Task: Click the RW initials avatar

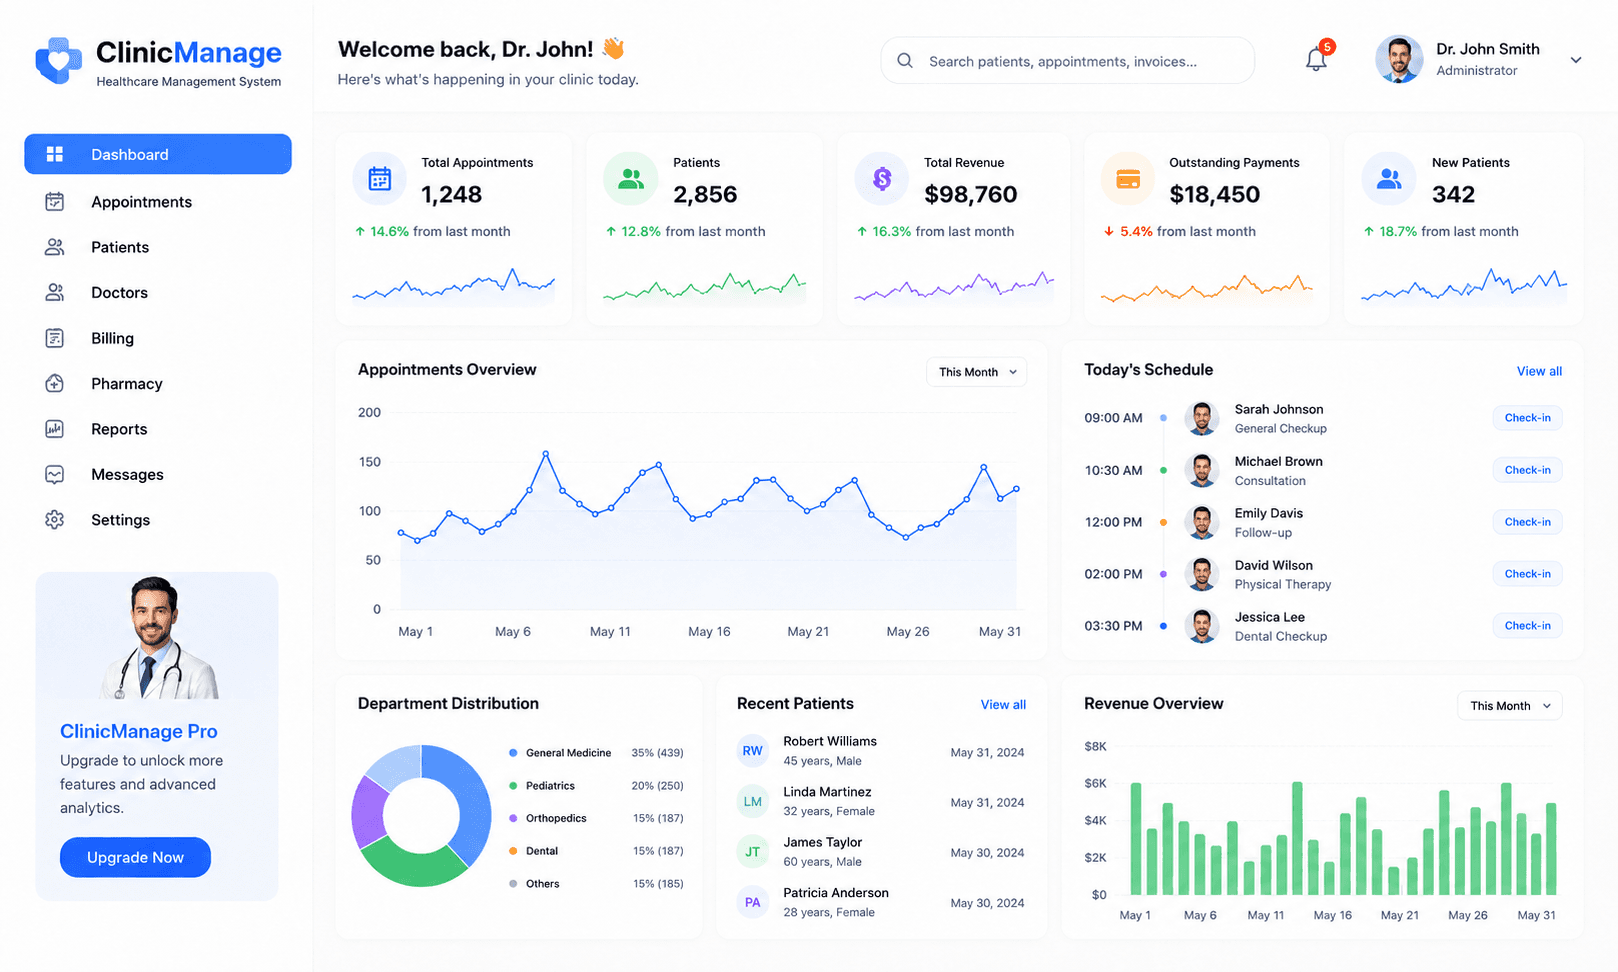Action: [x=753, y=751]
